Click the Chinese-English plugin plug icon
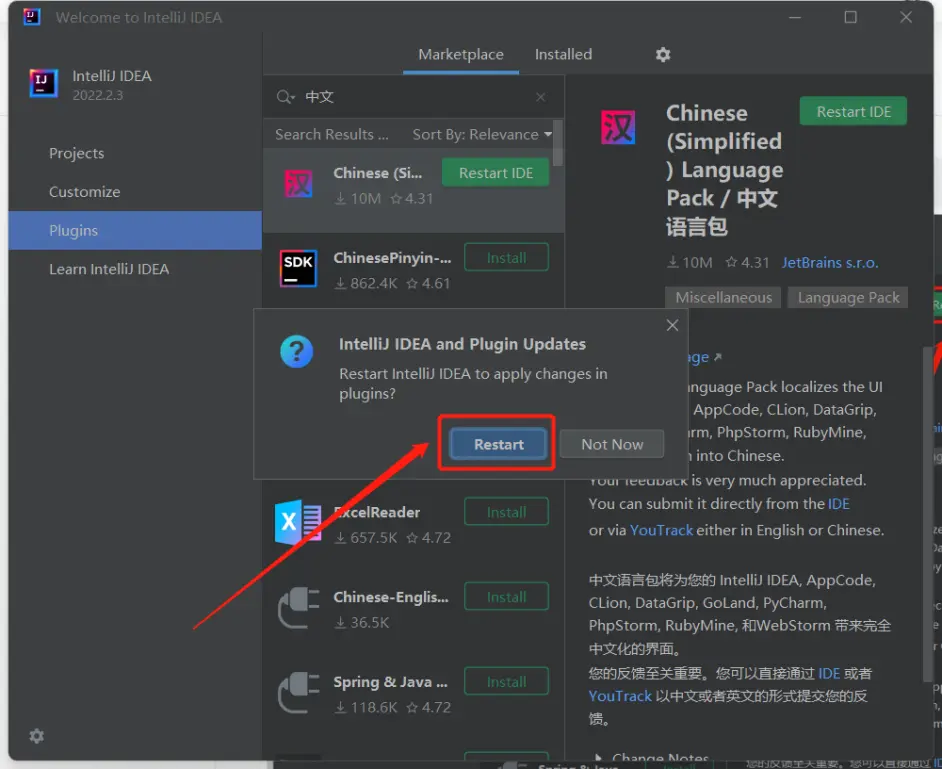This screenshot has width=942, height=769. tap(299, 607)
